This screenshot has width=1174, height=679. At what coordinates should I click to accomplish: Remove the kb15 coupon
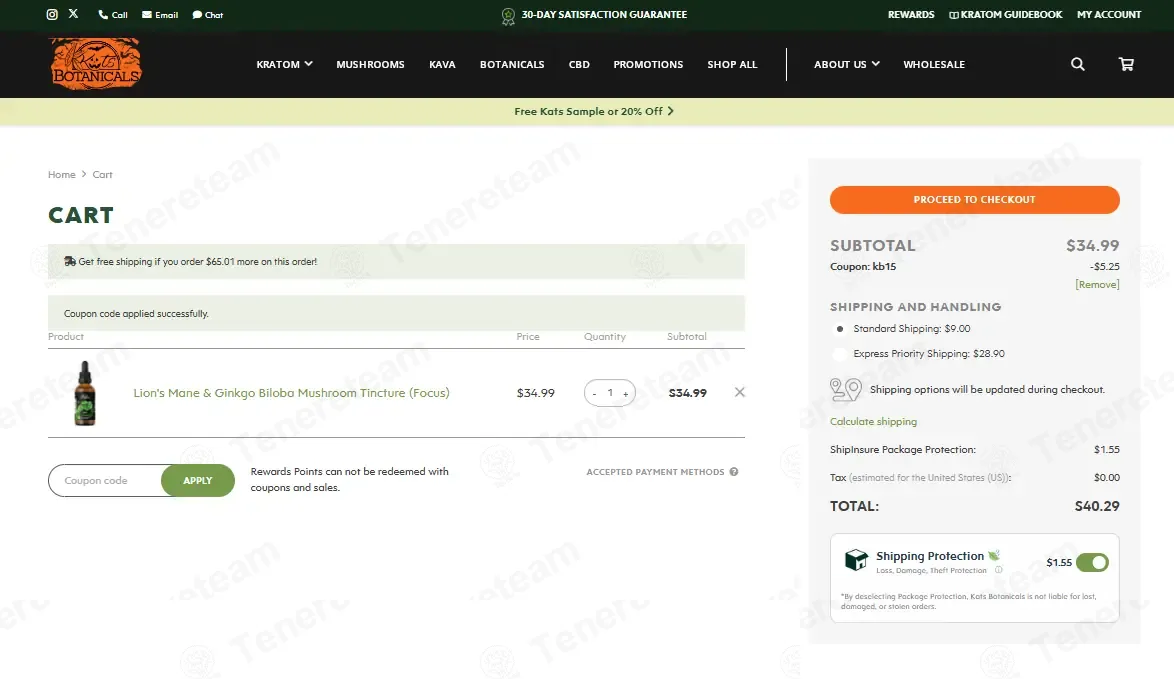pyautogui.click(x=1097, y=284)
